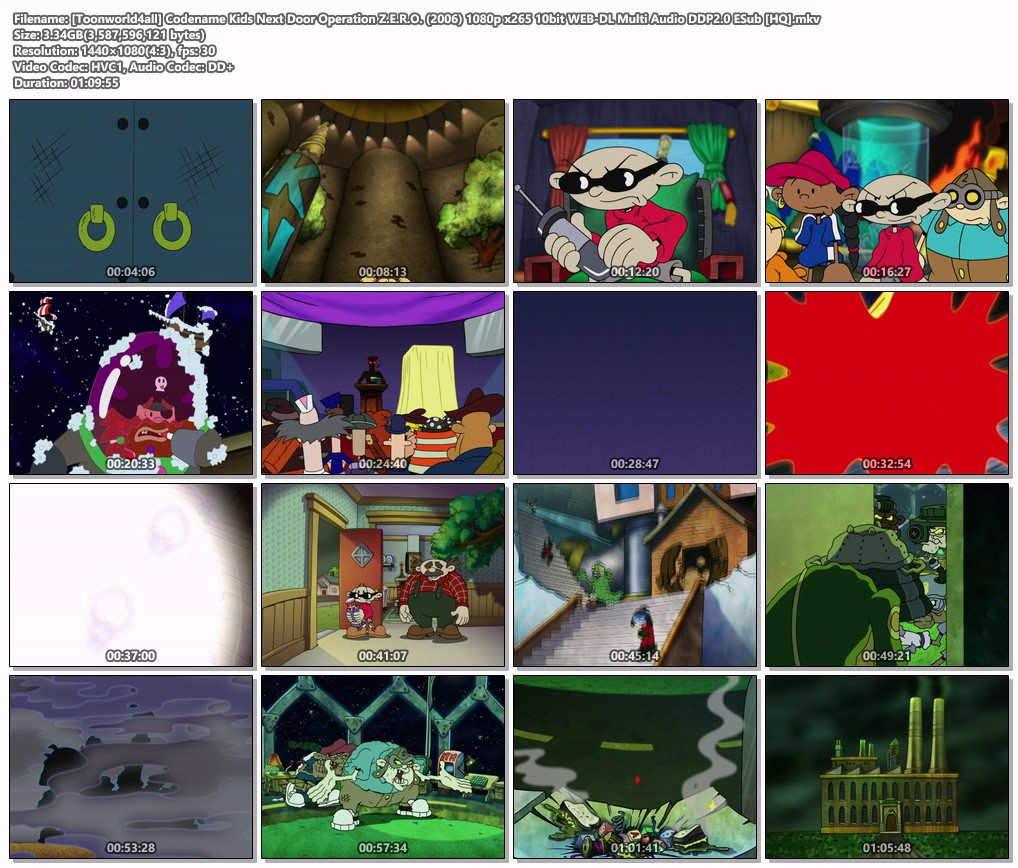Open the frame at timestamp 00:08:13

click(383, 191)
